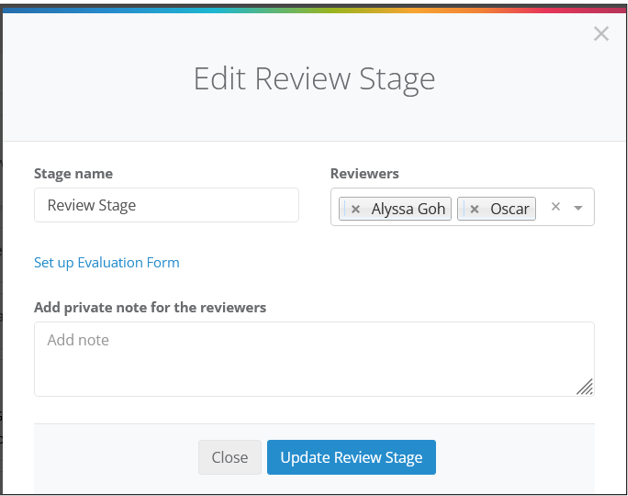
Task: Click empty space inside Reviewers select box
Action: click(x=542, y=216)
